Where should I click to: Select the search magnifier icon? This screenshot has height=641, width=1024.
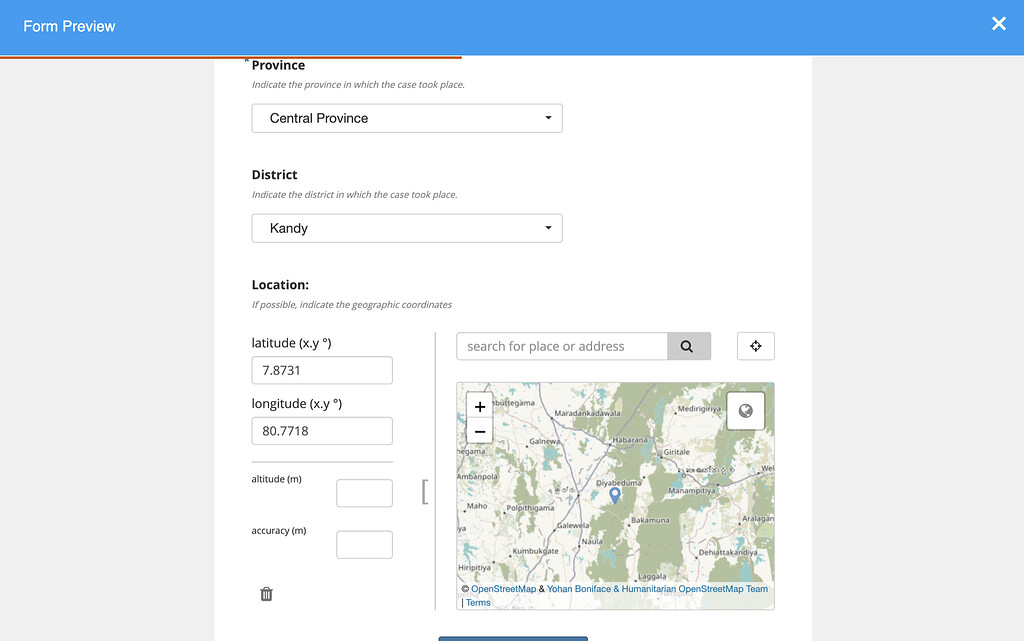point(688,345)
